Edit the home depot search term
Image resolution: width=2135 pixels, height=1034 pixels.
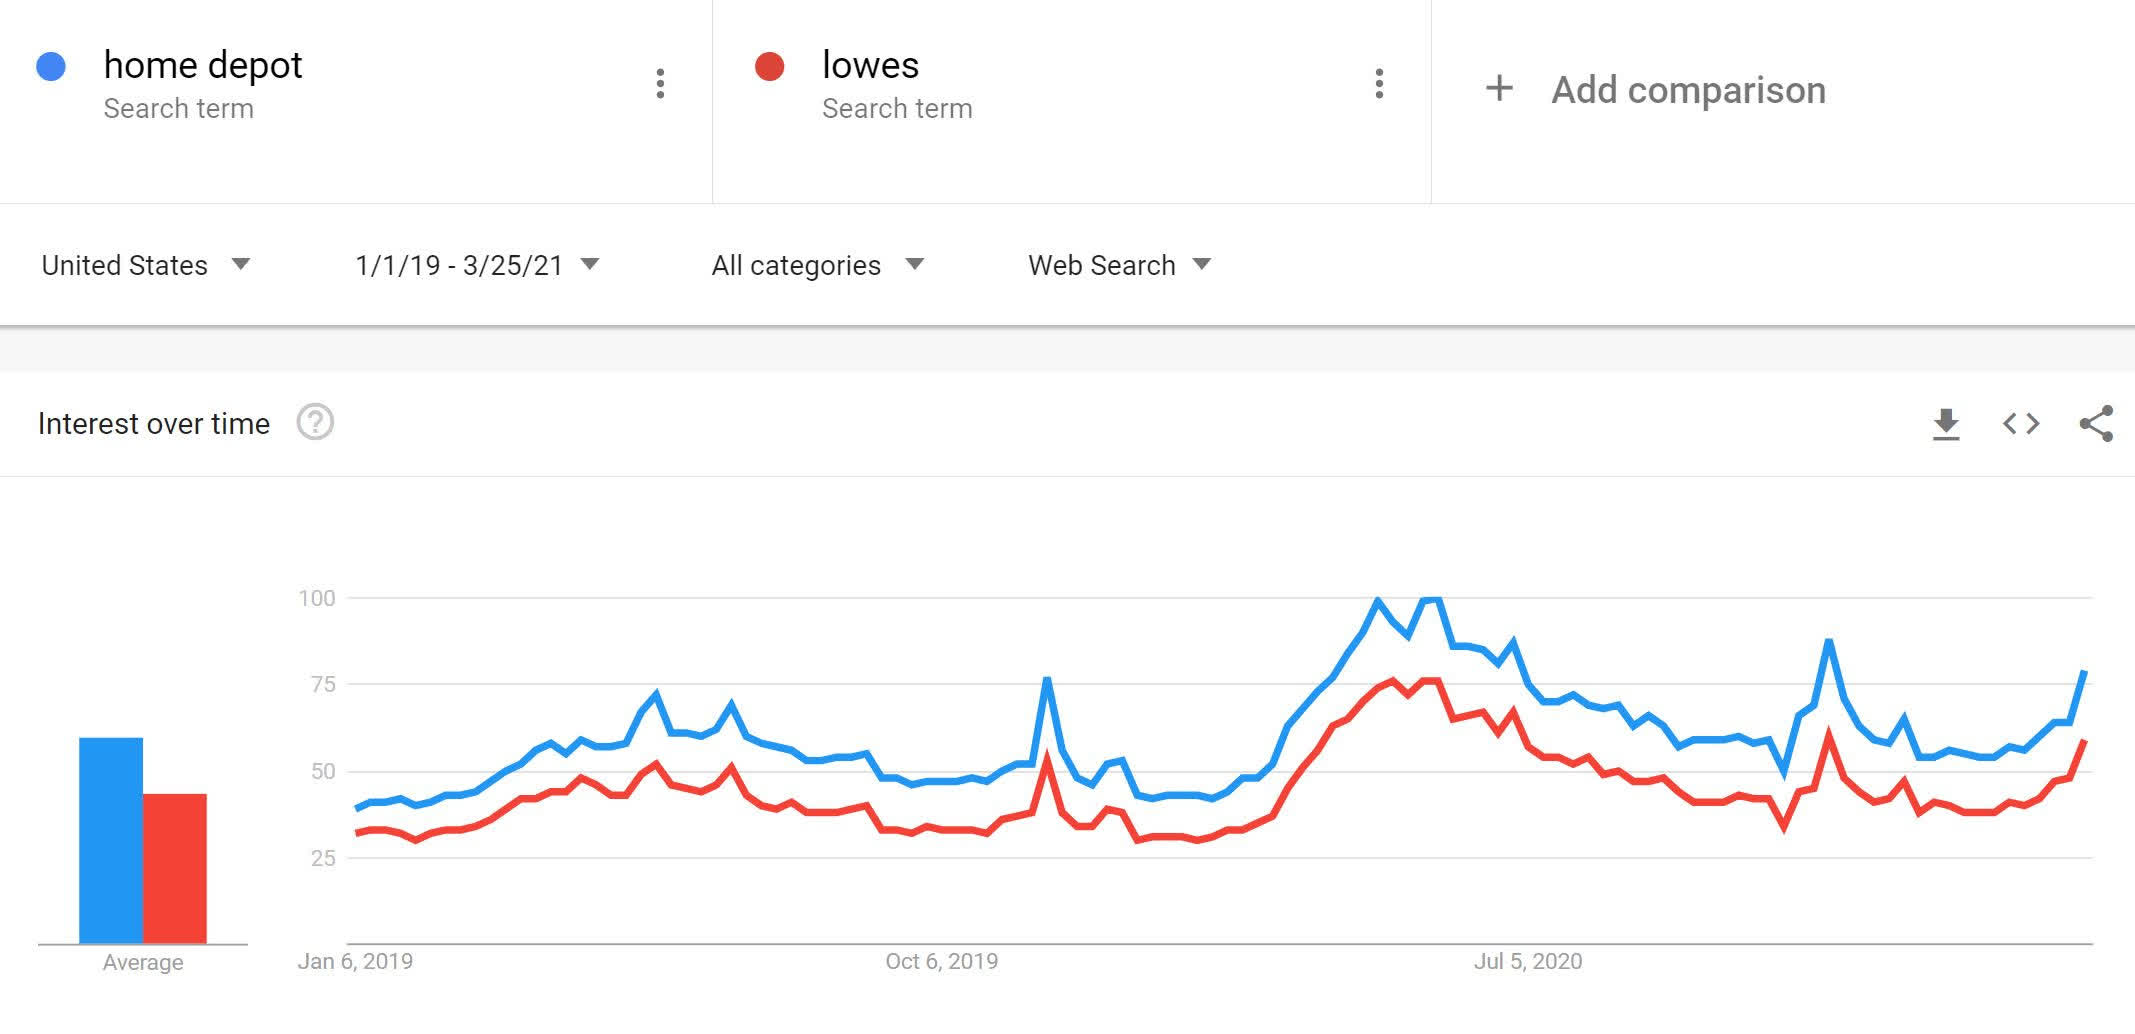pos(202,66)
